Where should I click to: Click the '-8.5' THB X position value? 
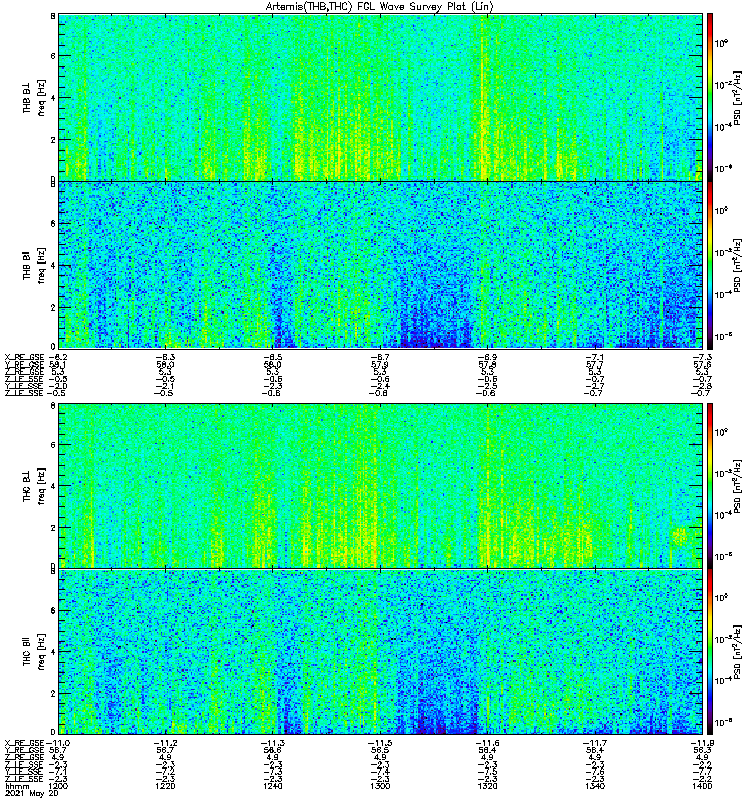[x=272, y=357]
